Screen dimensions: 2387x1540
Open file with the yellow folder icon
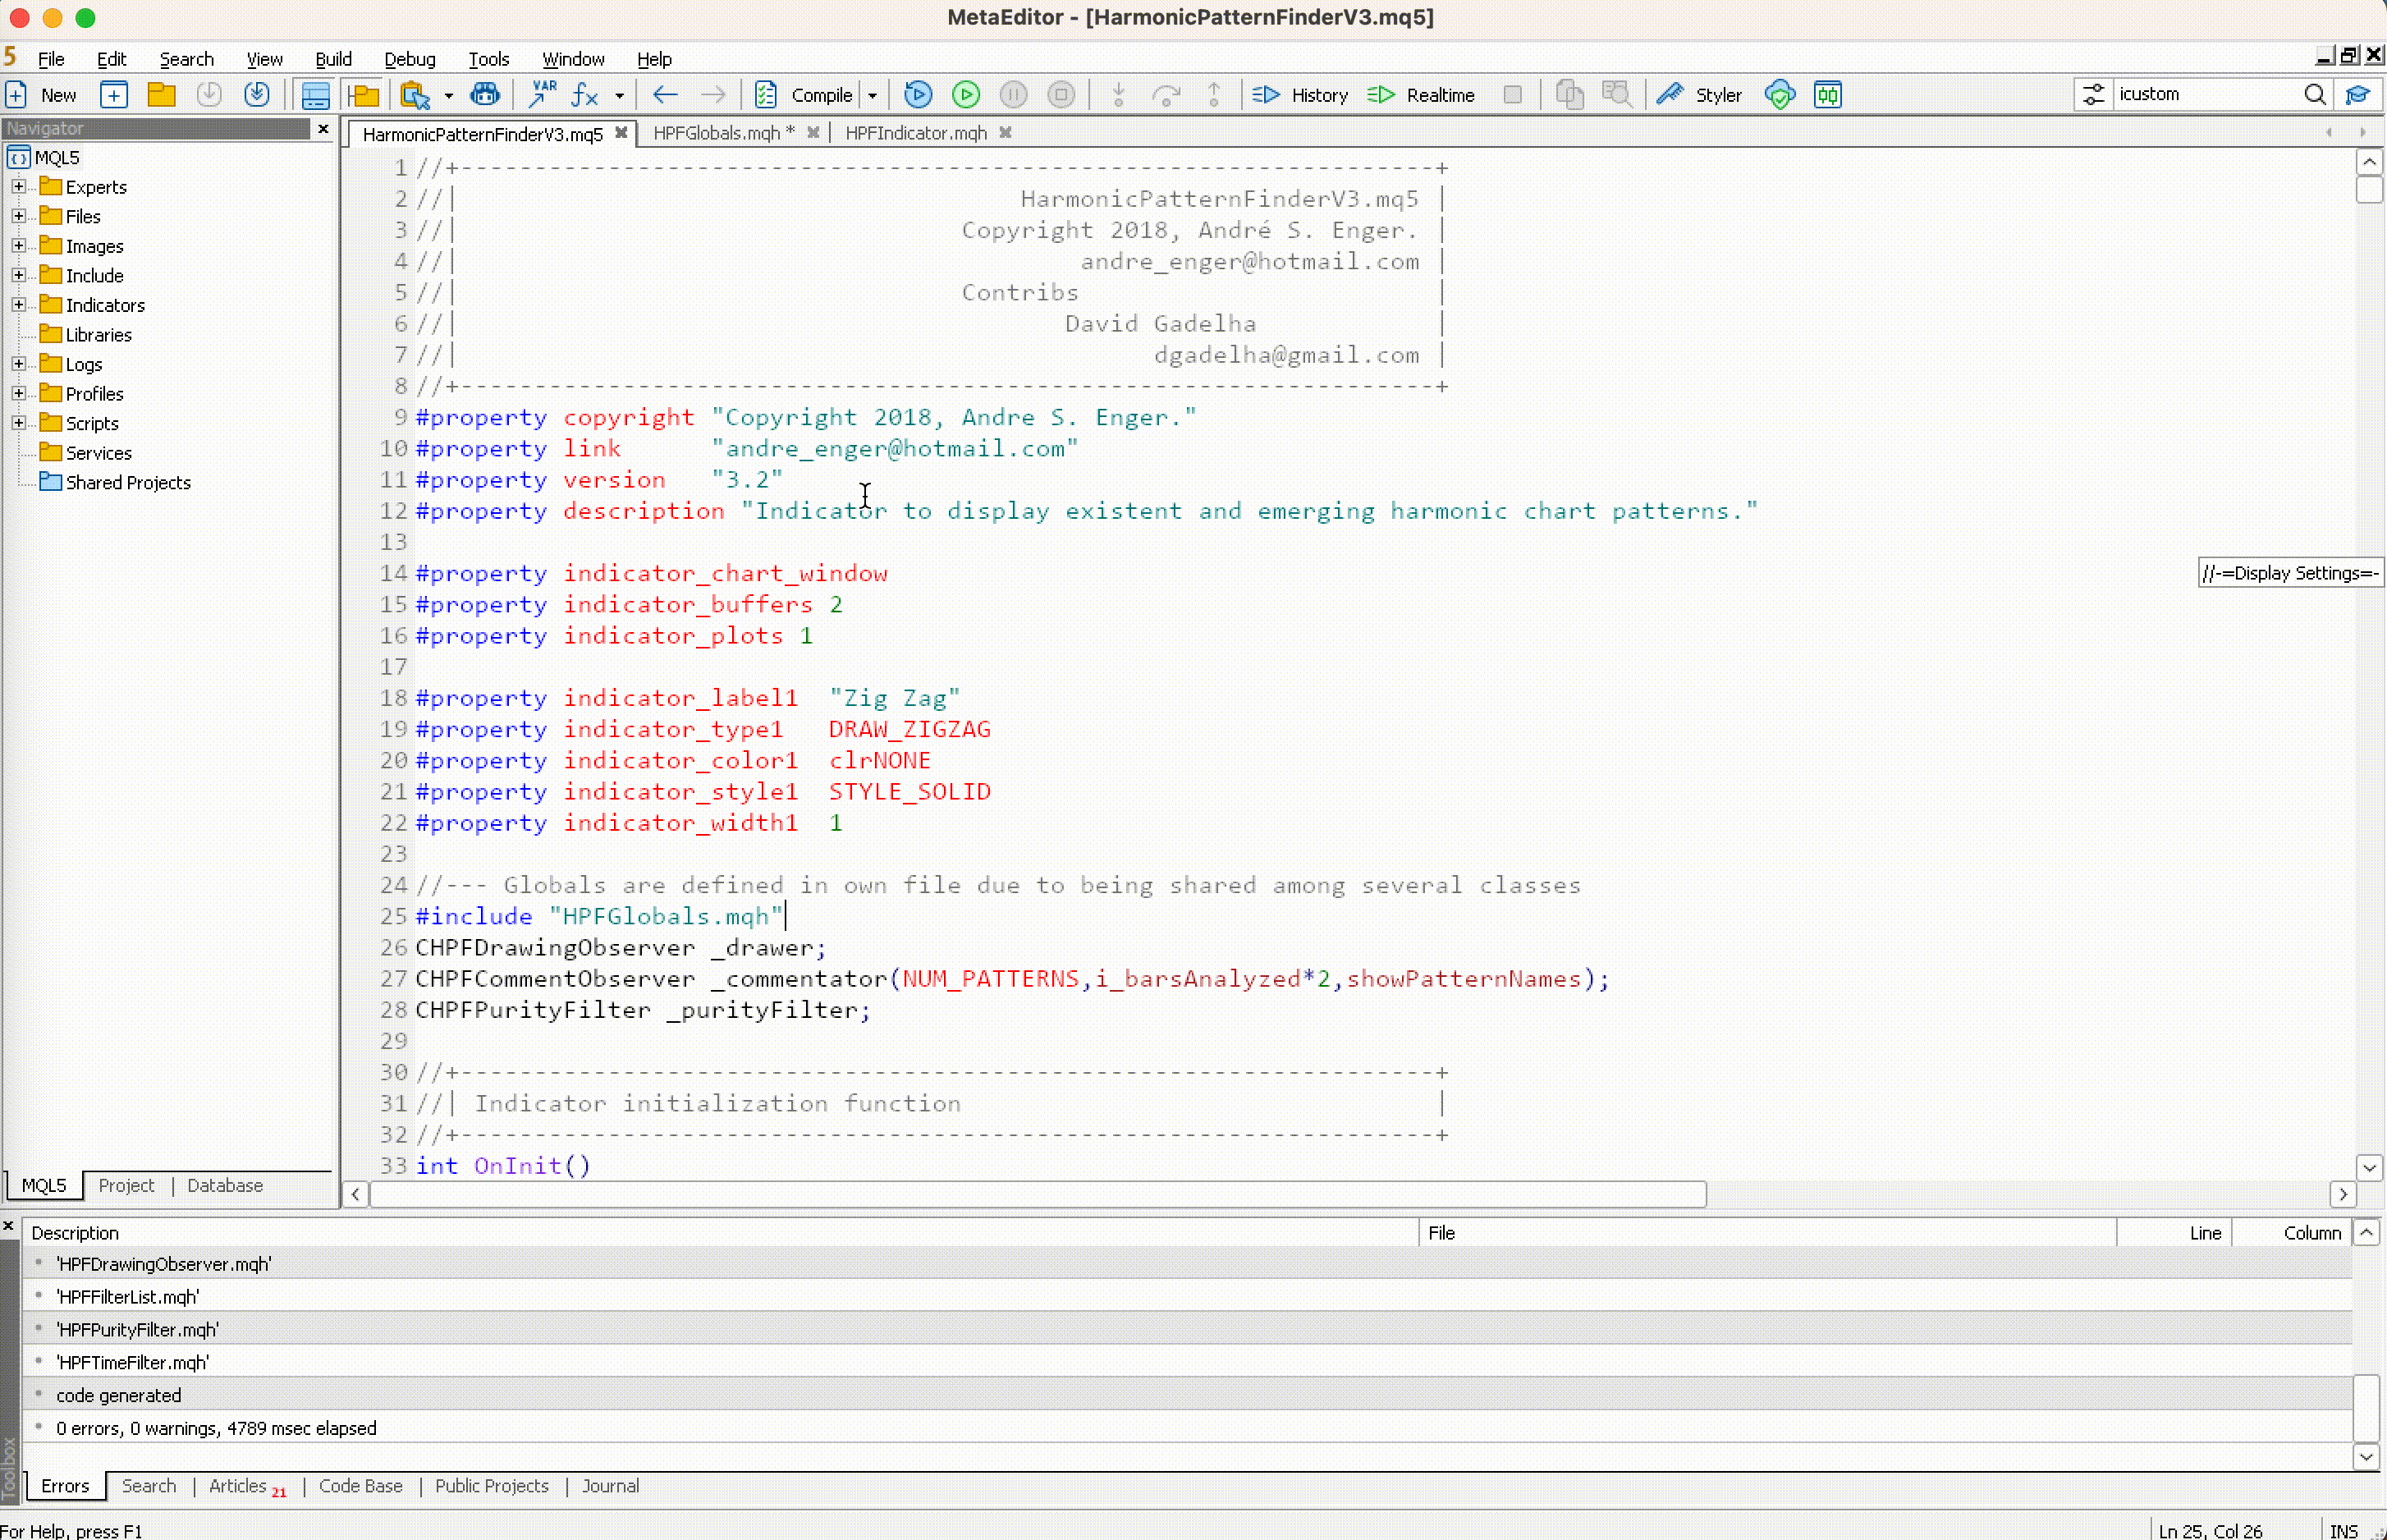[x=161, y=95]
